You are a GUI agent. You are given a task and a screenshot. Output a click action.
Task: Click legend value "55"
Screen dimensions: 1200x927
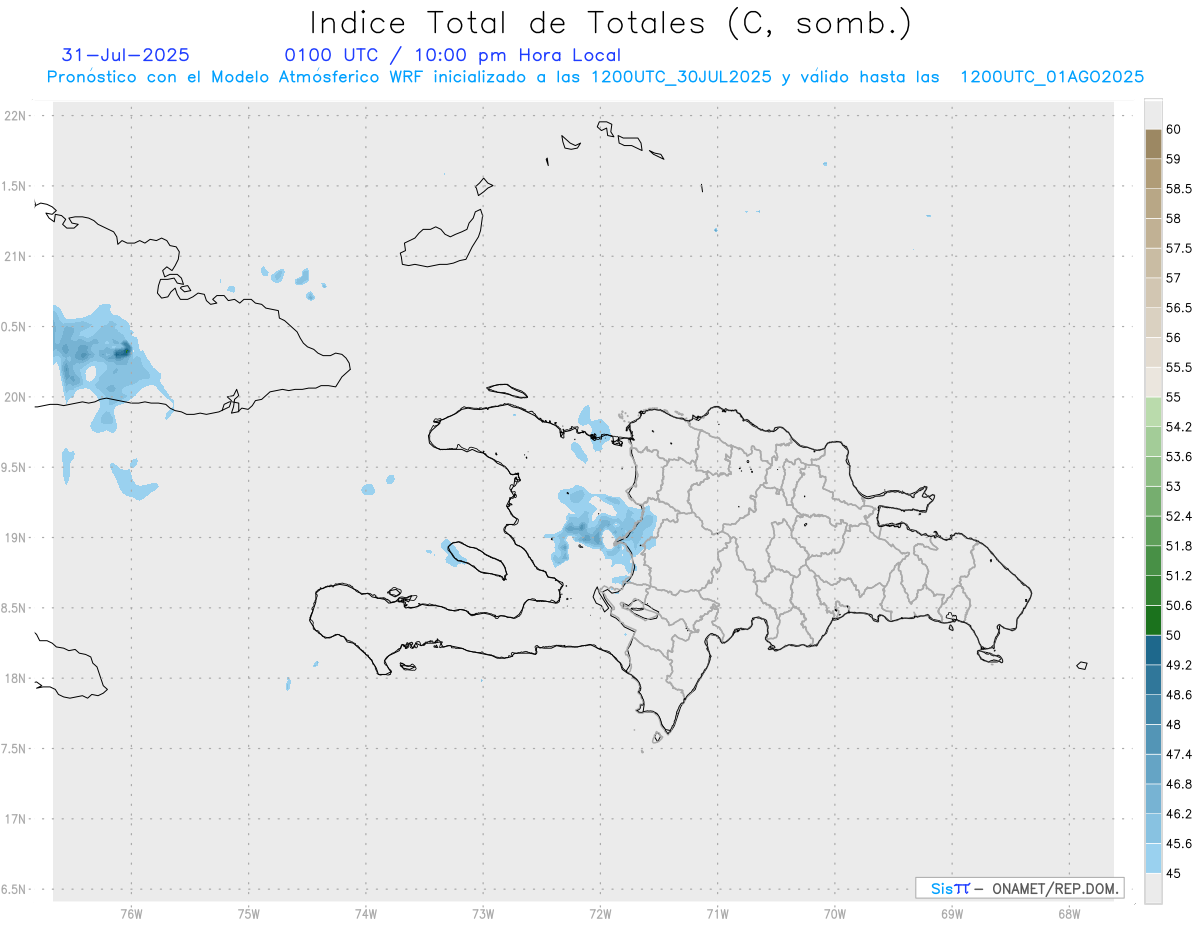point(1174,397)
